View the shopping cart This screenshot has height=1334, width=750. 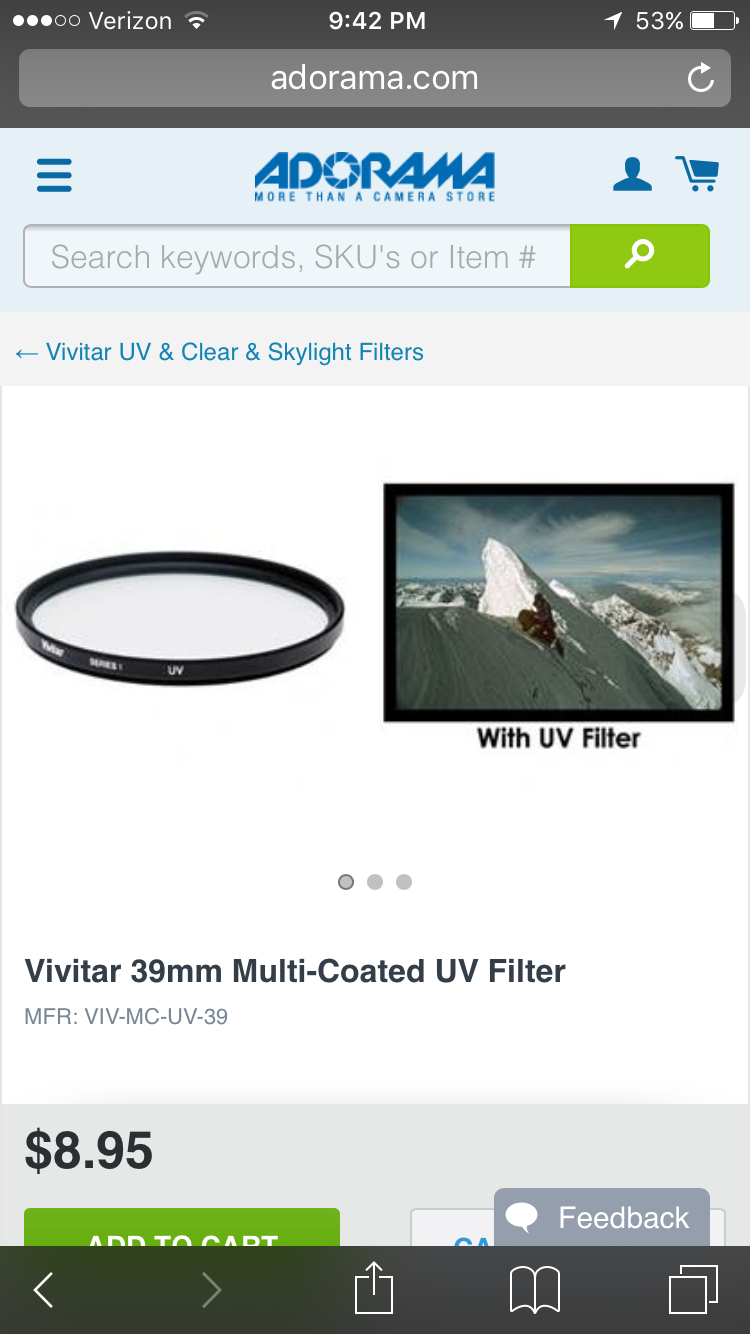click(x=696, y=174)
